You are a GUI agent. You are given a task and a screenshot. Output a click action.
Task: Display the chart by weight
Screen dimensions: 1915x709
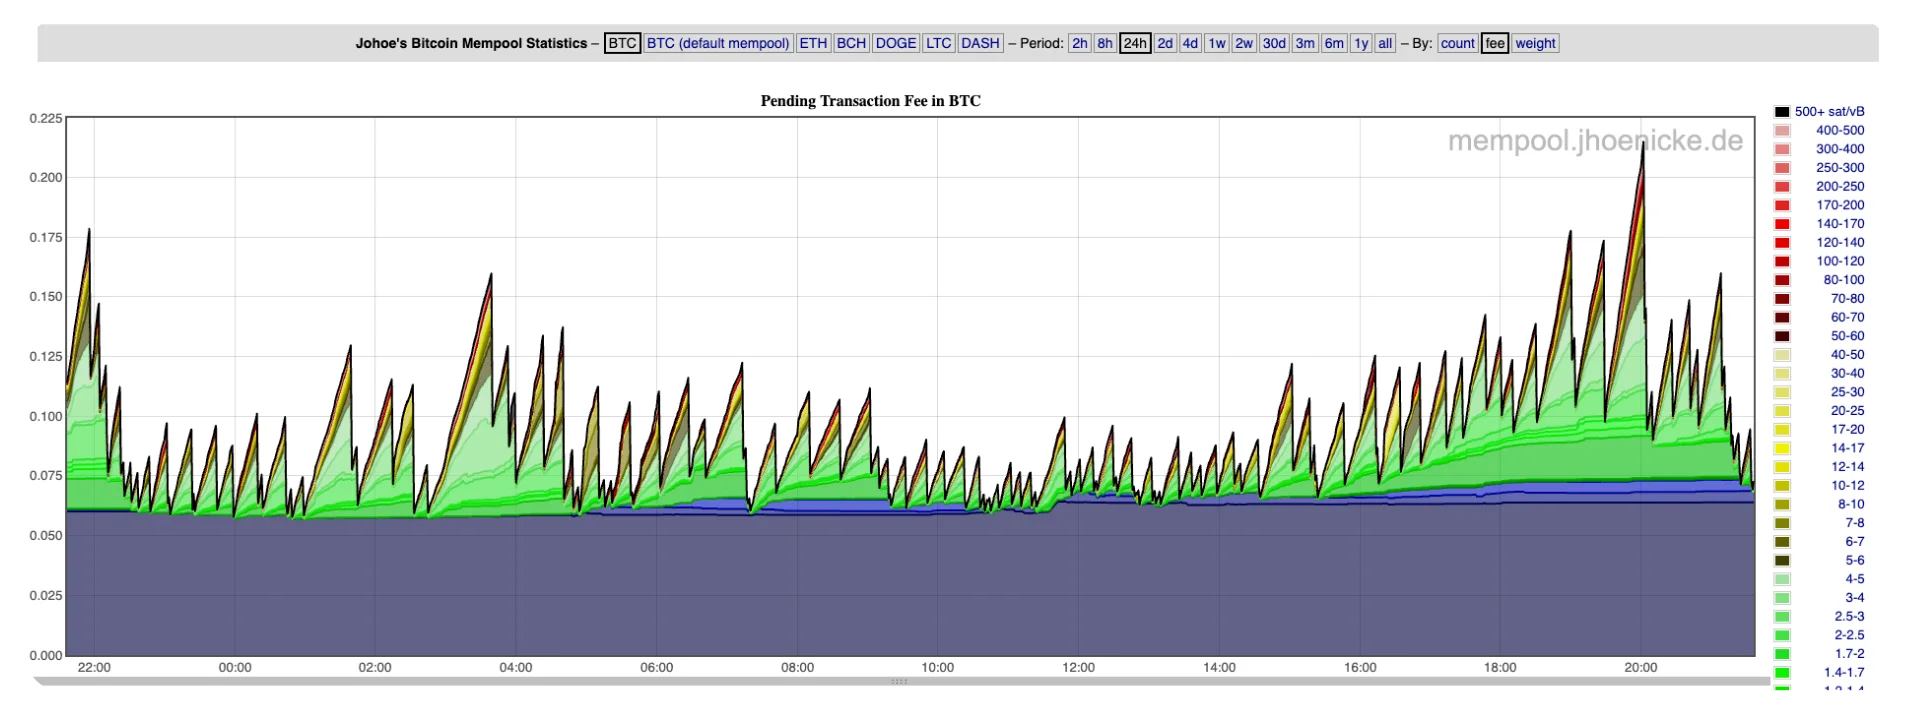(1534, 43)
